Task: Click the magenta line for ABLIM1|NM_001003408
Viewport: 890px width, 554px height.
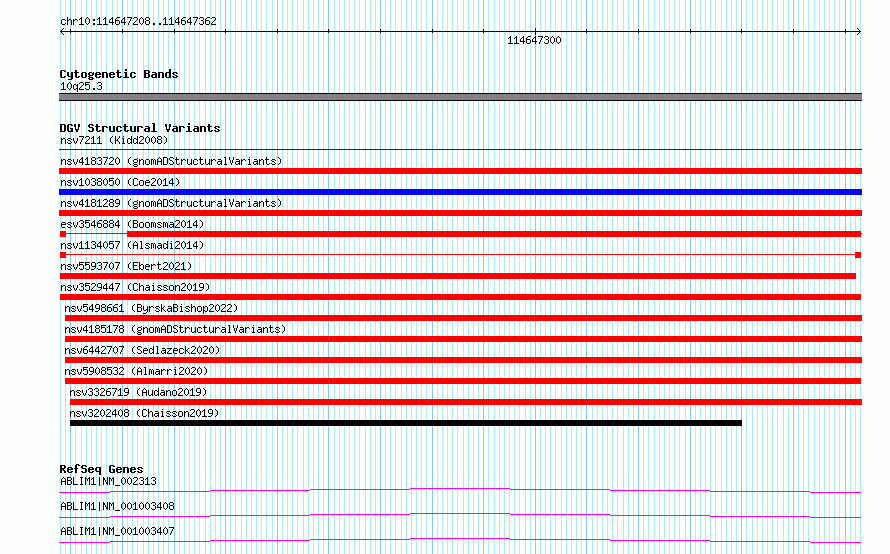Action: tap(460, 515)
